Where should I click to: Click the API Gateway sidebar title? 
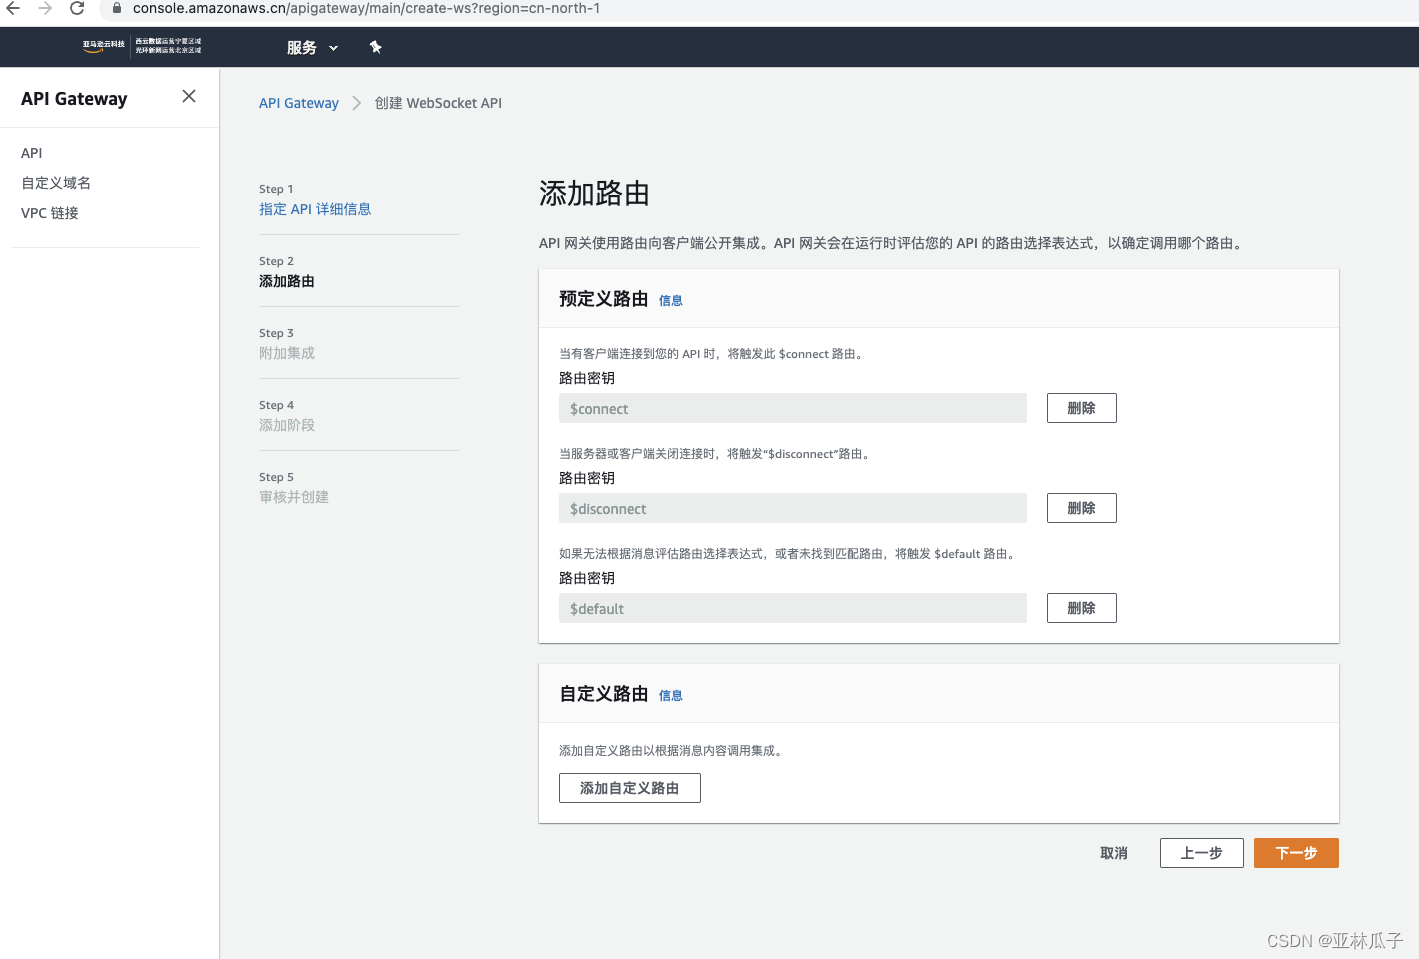[74, 98]
